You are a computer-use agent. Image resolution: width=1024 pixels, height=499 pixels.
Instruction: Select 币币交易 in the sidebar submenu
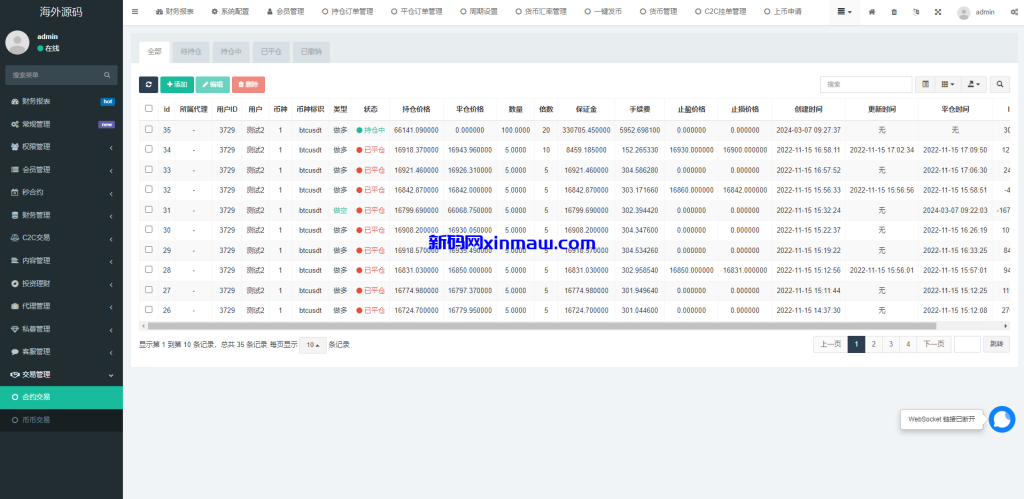coord(61,420)
